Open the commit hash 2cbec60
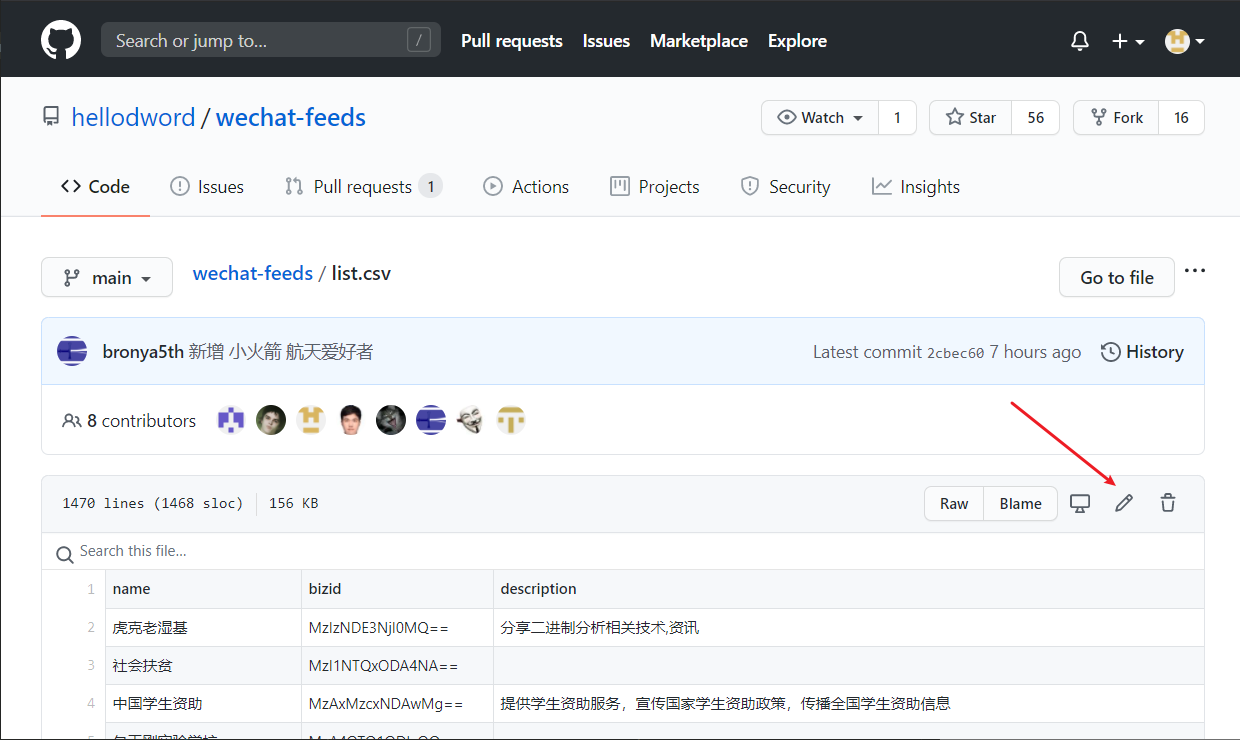Image resolution: width=1240 pixels, height=740 pixels. pyautogui.click(x=955, y=353)
